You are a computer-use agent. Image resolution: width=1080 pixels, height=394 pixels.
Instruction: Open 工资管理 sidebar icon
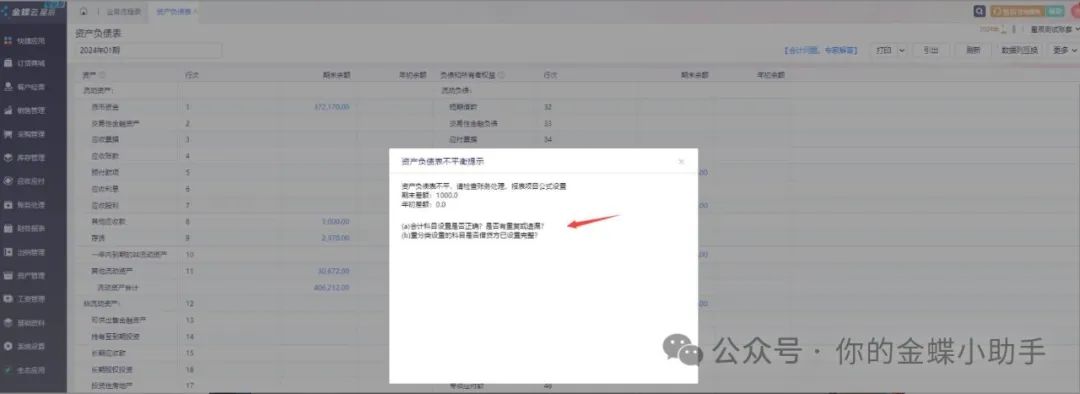click(8, 298)
